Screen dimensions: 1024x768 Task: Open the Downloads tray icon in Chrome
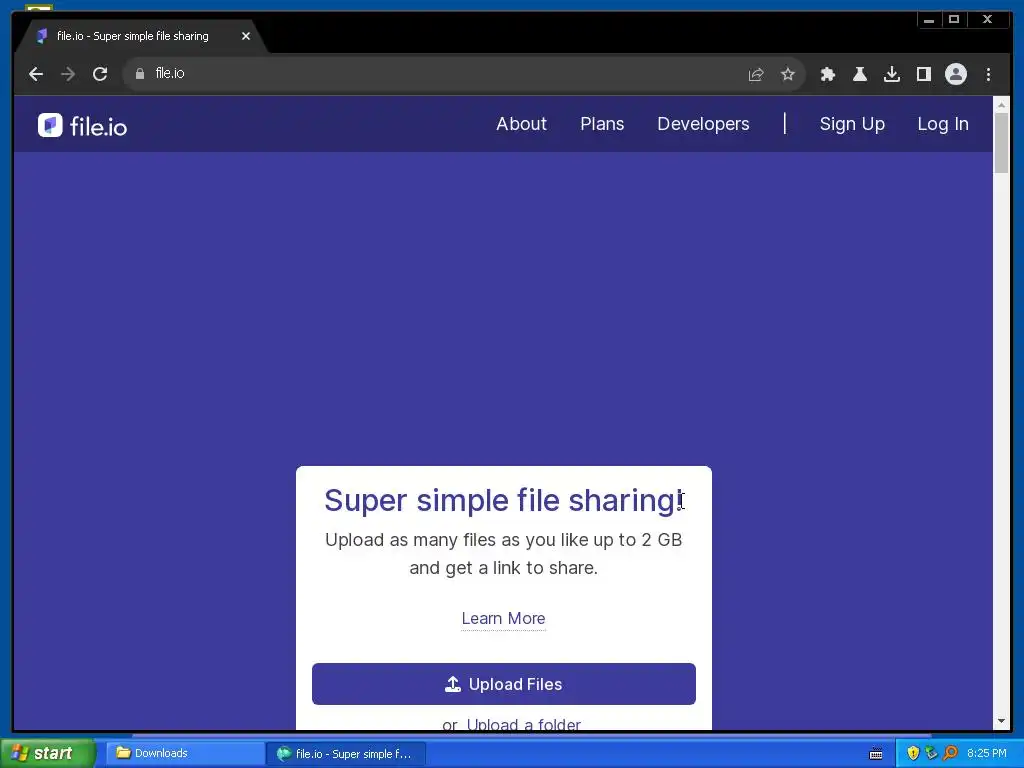tap(891, 74)
